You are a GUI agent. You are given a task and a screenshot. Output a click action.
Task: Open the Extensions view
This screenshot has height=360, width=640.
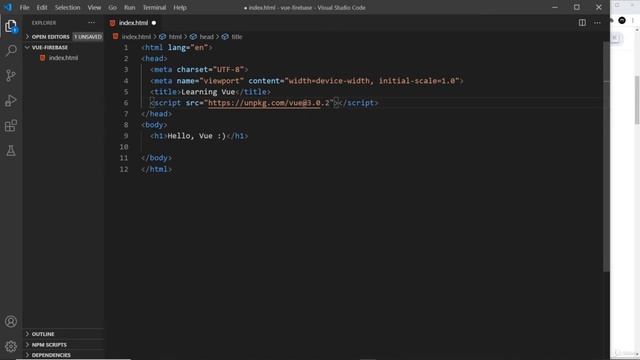[x=11, y=126]
